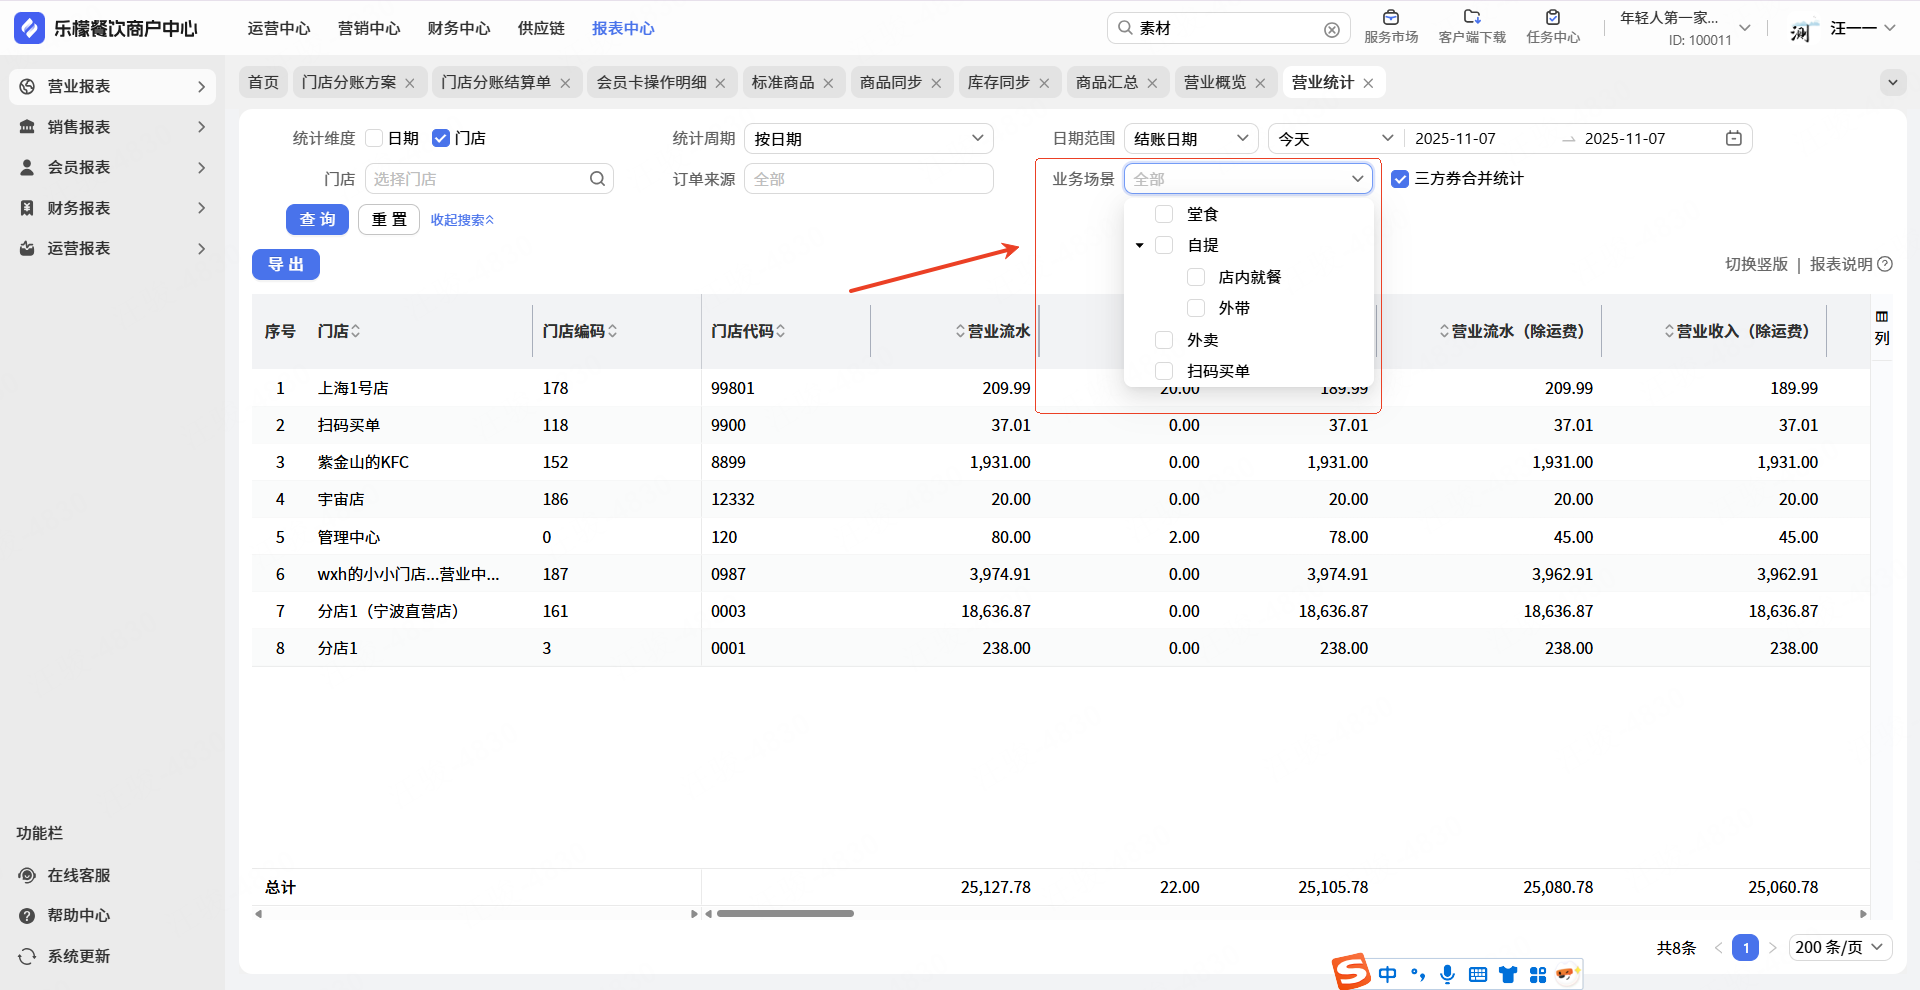Close the 商品汇总 tab
The width and height of the screenshot is (1920, 990).
[1152, 83]
